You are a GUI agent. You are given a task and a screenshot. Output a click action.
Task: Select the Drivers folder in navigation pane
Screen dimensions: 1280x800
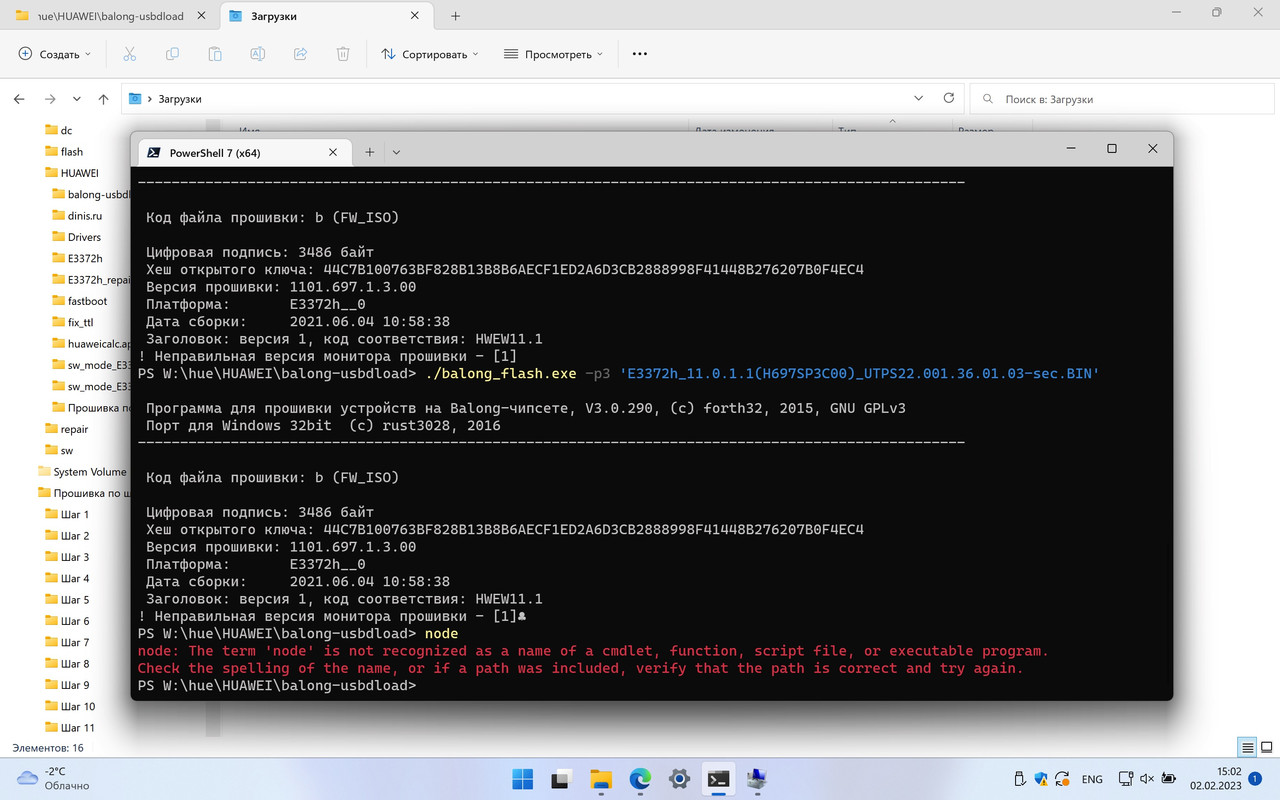77,237
